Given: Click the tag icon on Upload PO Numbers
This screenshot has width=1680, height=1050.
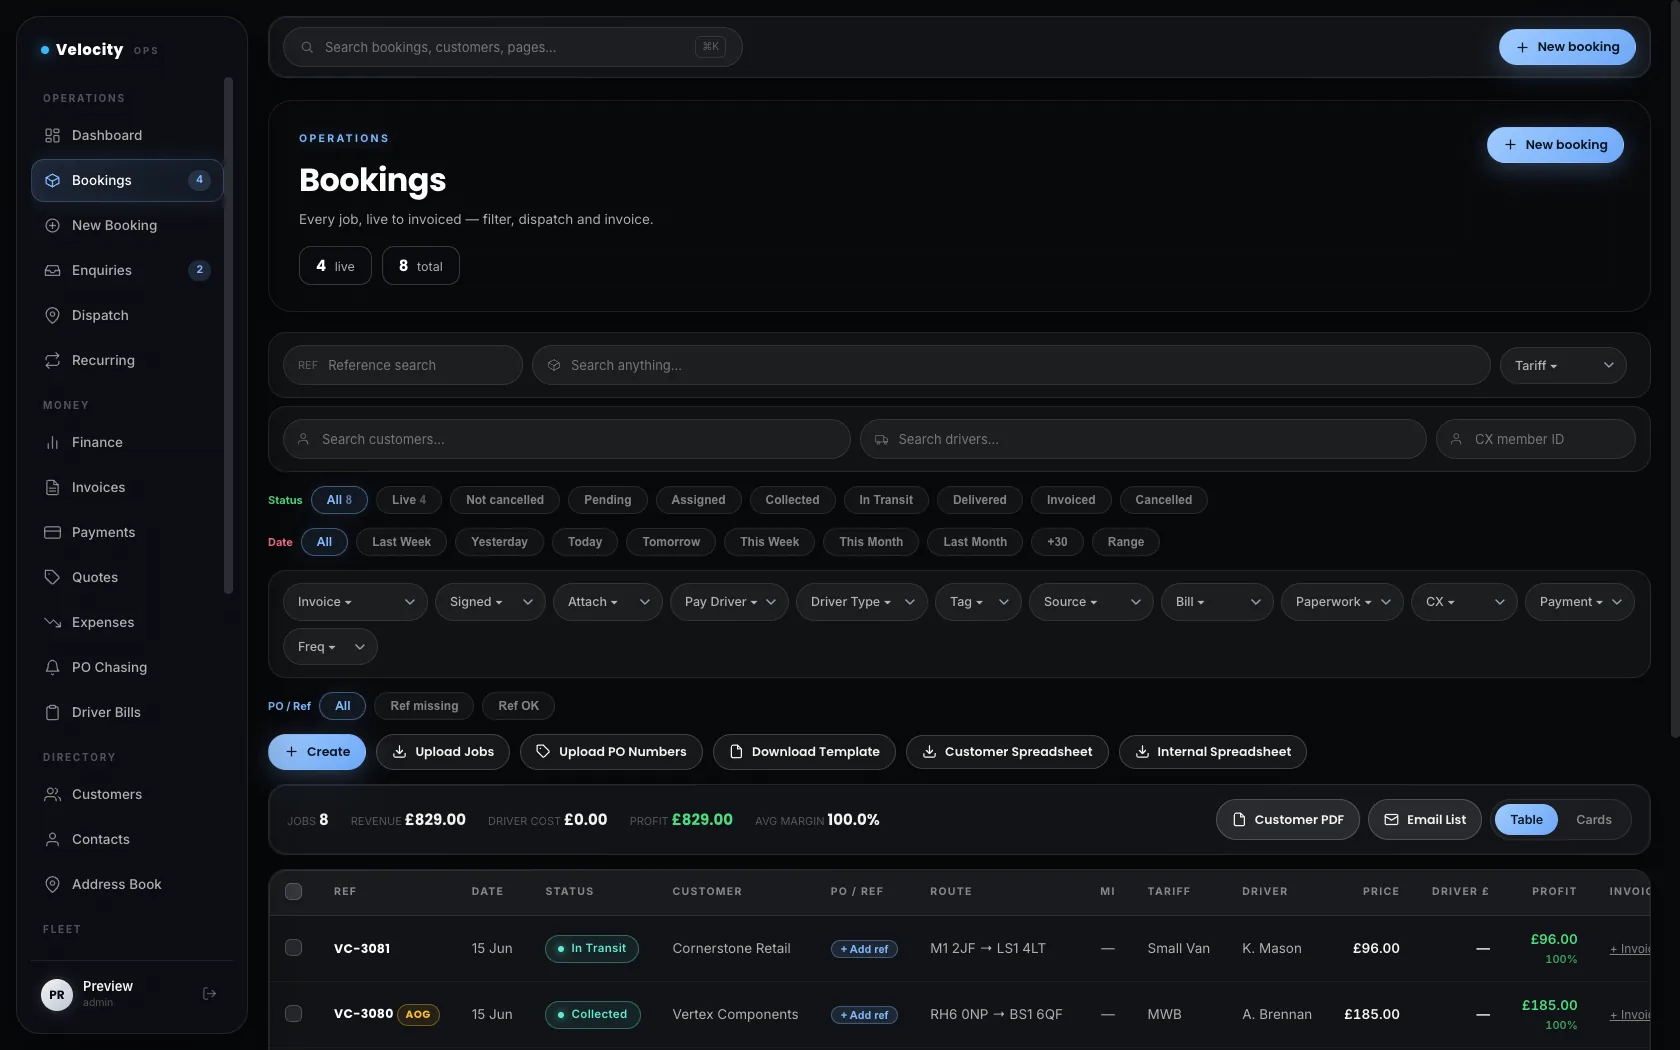Looking at the screenshot, I should pos(543,751).
